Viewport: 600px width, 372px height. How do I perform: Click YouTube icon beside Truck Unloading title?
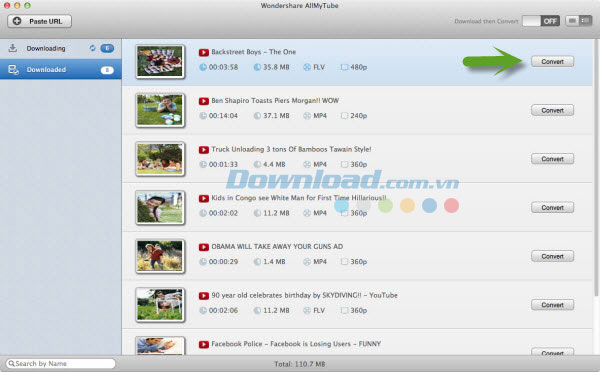tap(204, 150)
